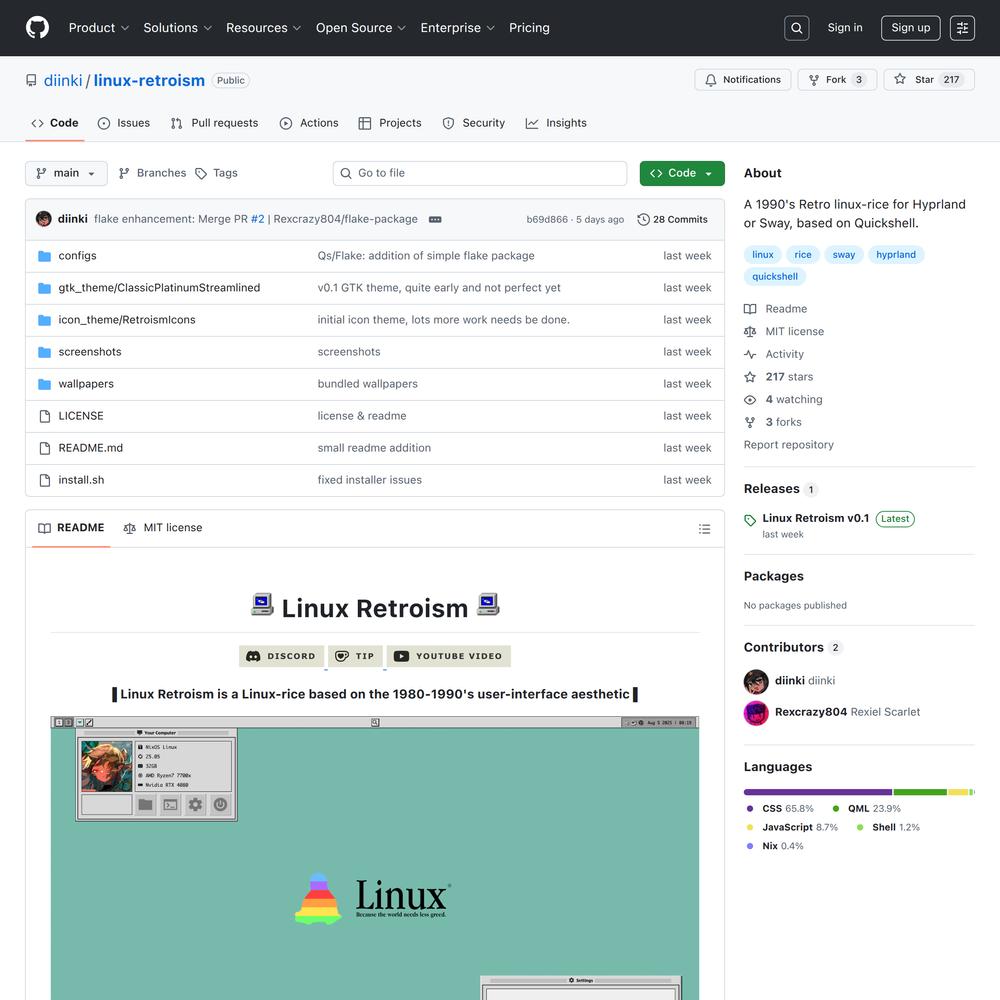Focus the Go to file search field
1000x1000 pixels.
[480, 173]
